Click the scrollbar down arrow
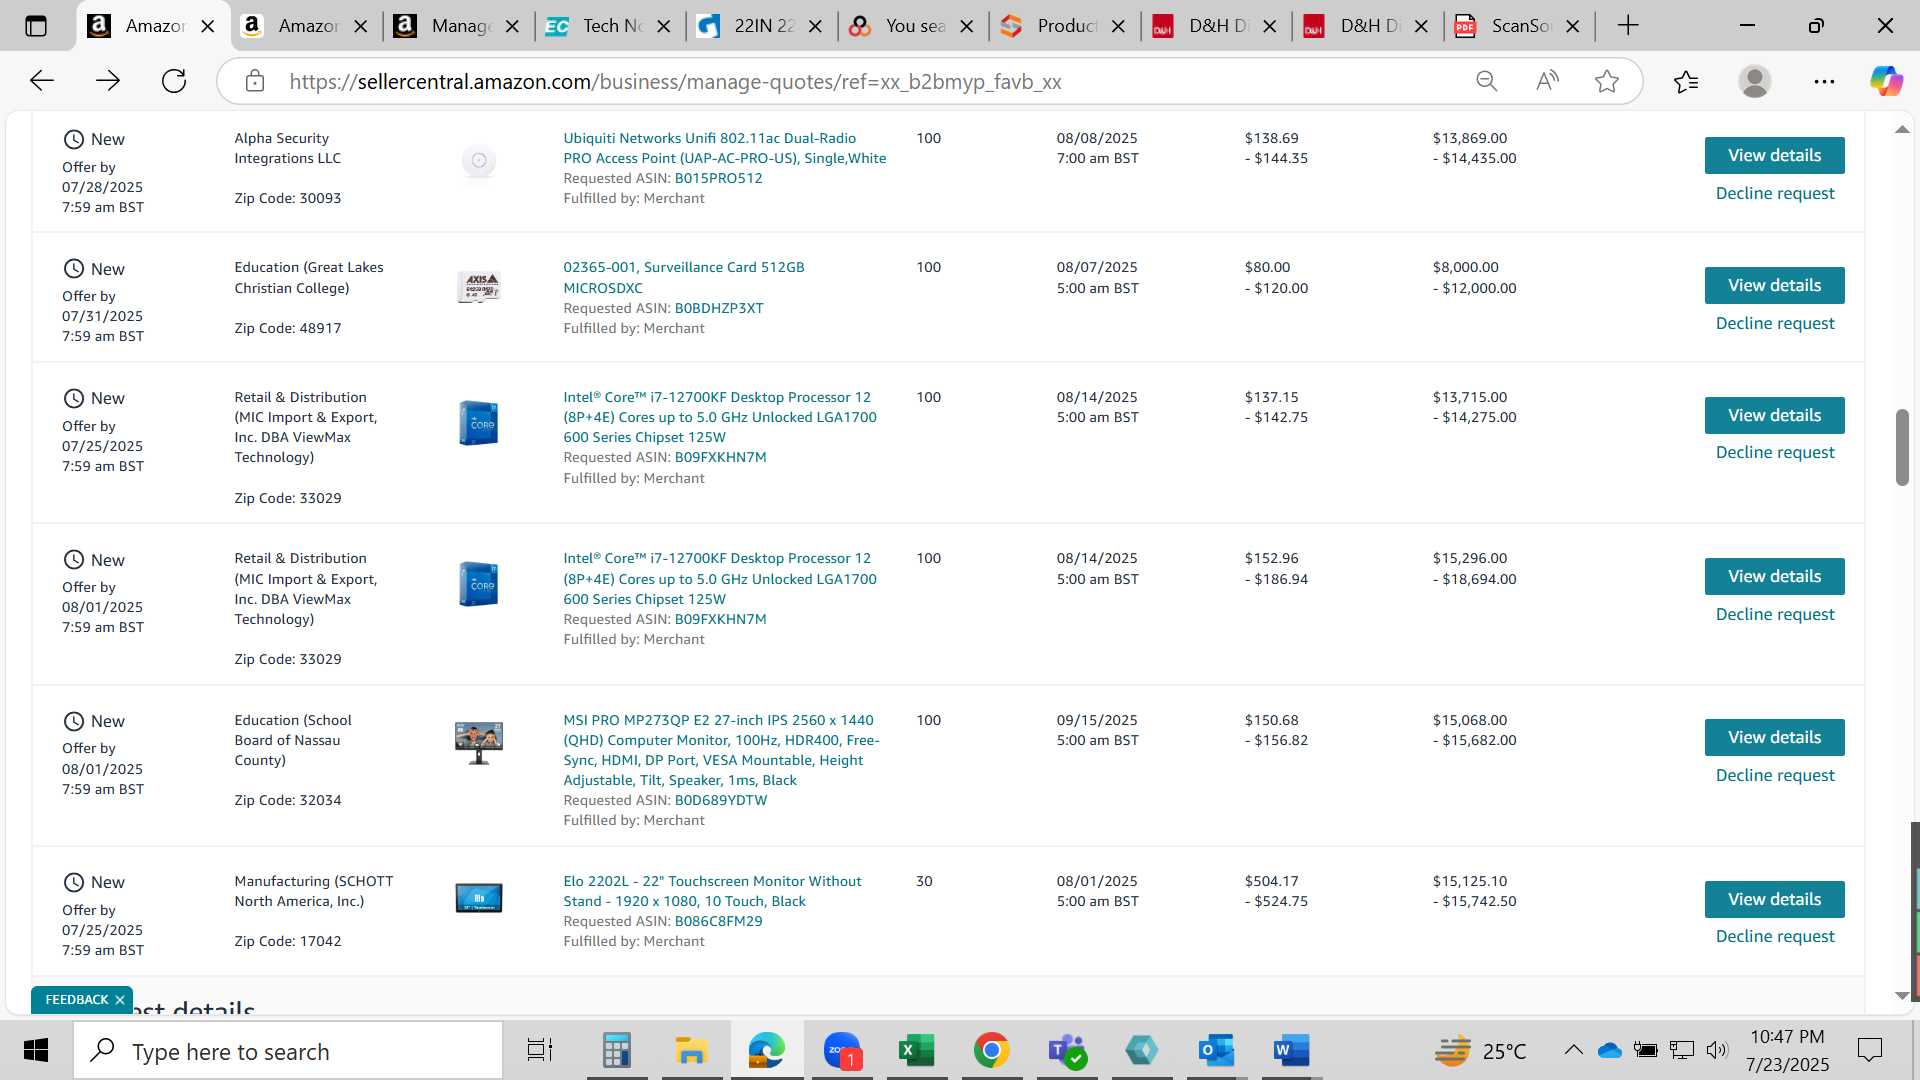The width and height of the screenshot is (1920, 1080). tap(1902, 996)
